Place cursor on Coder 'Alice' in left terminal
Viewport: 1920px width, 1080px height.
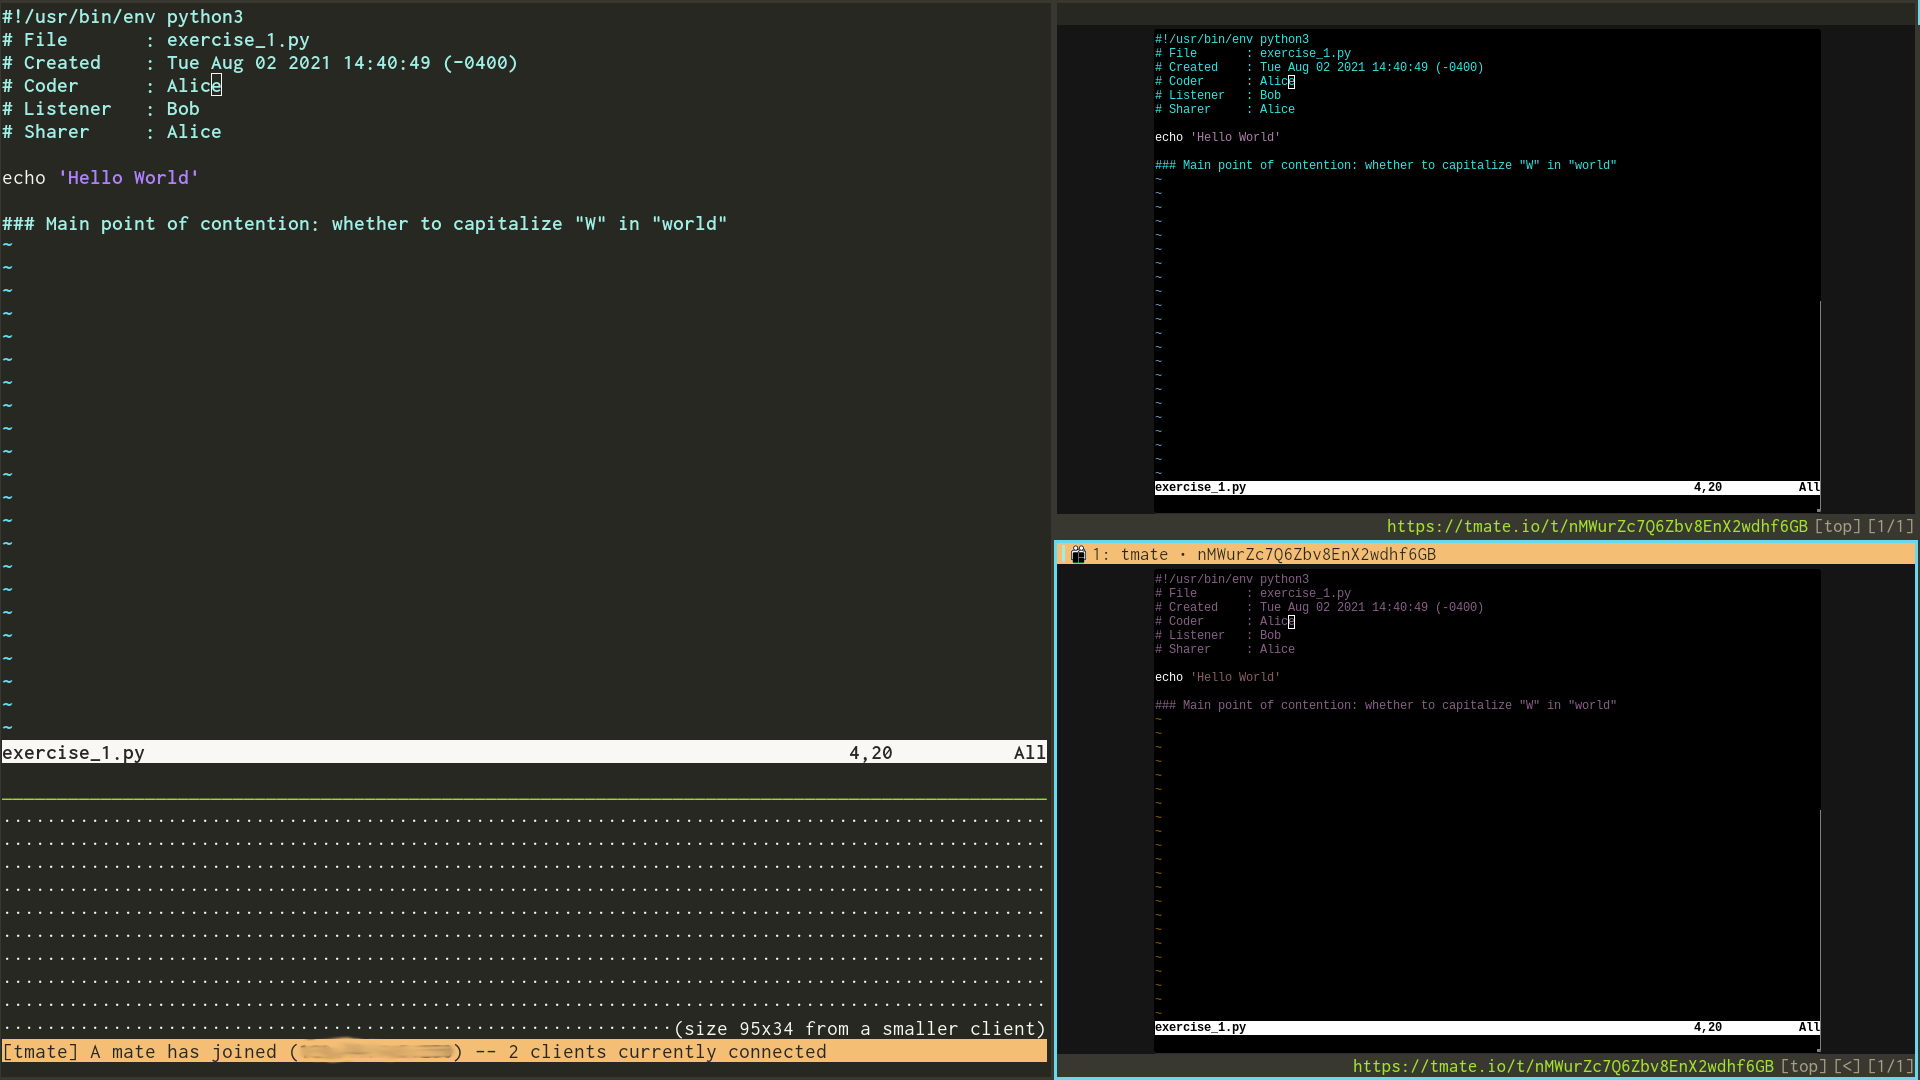[x=194, y=86]
